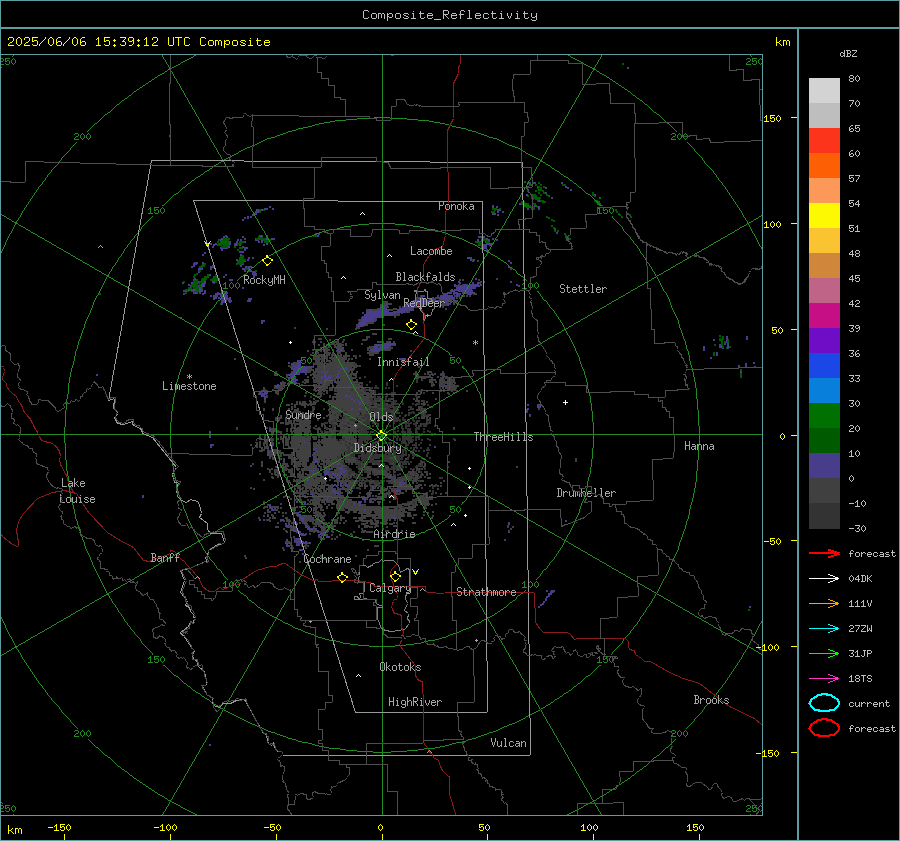Click the Cochrane town label

[x=327, y=559]
